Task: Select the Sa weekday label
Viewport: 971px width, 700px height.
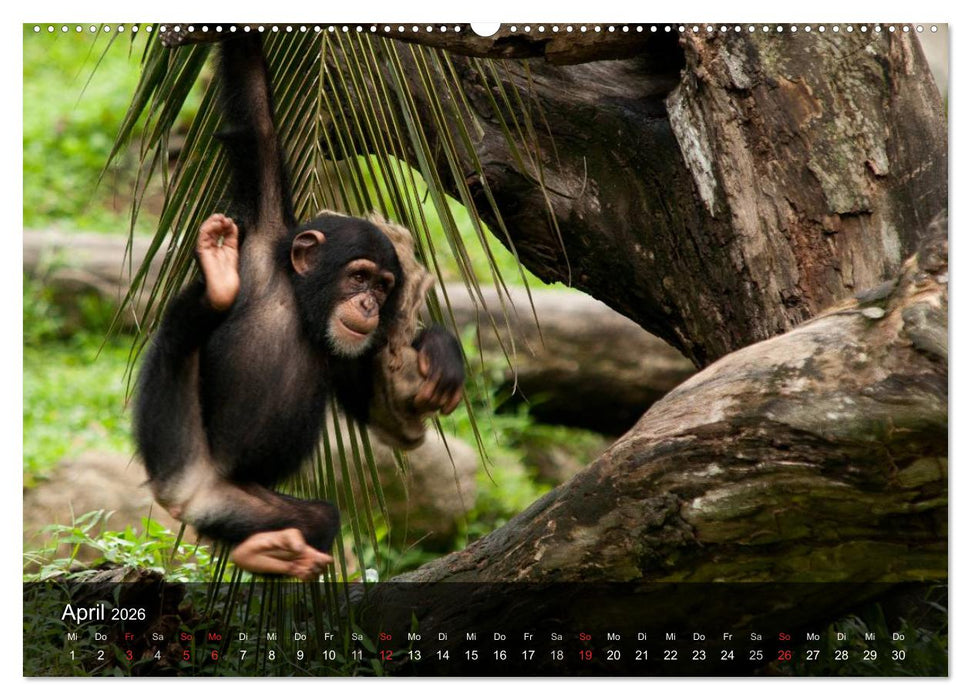Action: coord(159,637)
